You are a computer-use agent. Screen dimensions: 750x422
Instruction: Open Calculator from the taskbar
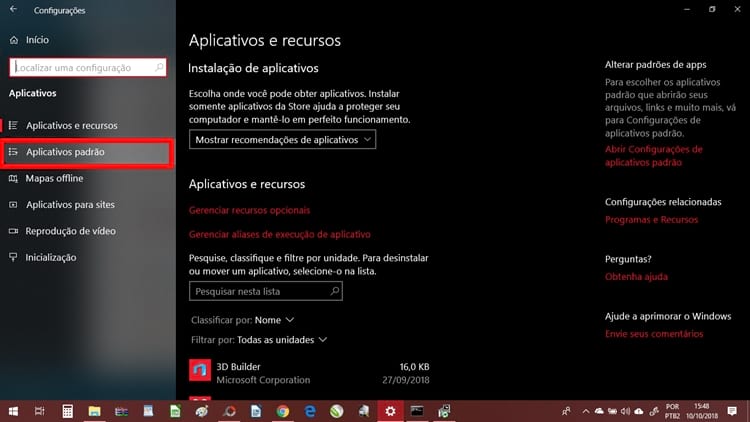pos(67,411)
